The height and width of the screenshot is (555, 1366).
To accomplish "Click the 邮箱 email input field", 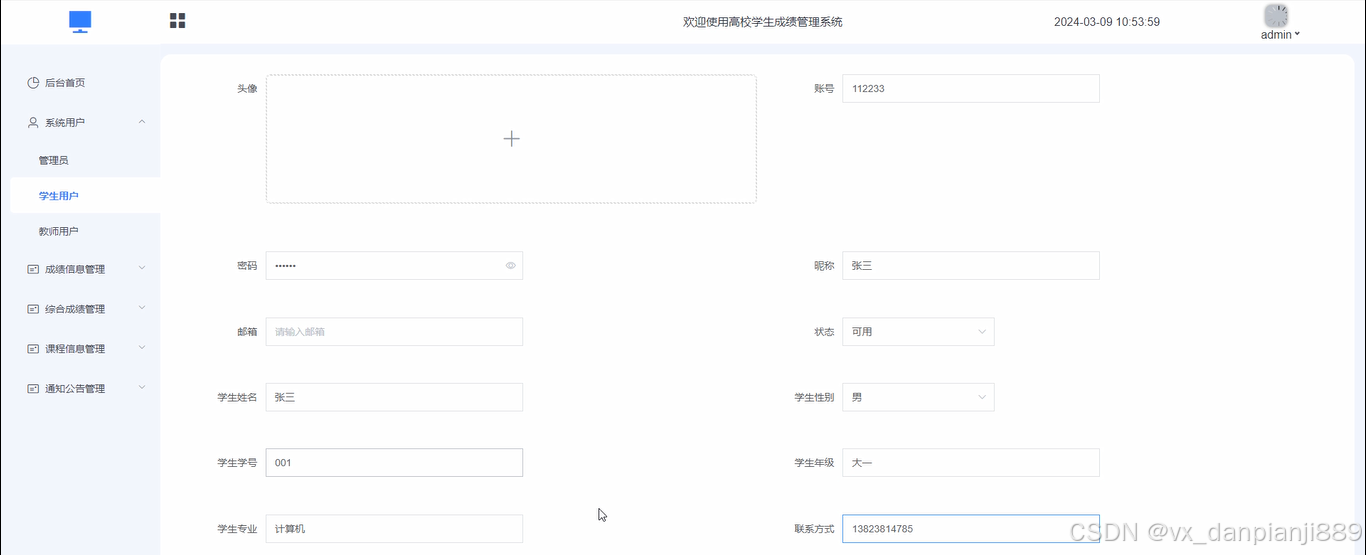I will [394, 332].
